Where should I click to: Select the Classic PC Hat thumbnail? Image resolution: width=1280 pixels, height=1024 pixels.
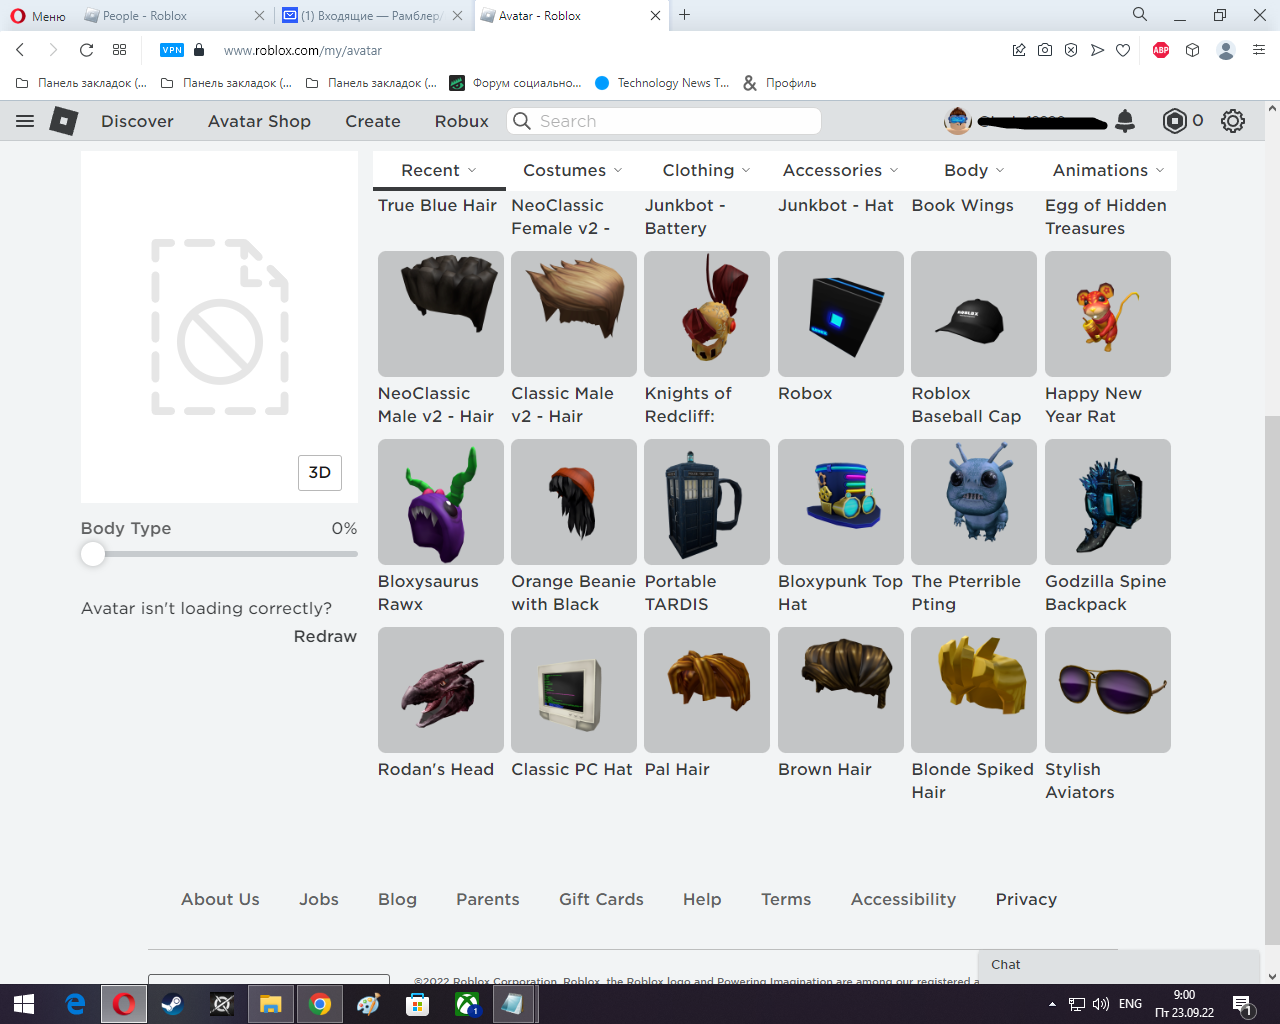coord(574,690)
